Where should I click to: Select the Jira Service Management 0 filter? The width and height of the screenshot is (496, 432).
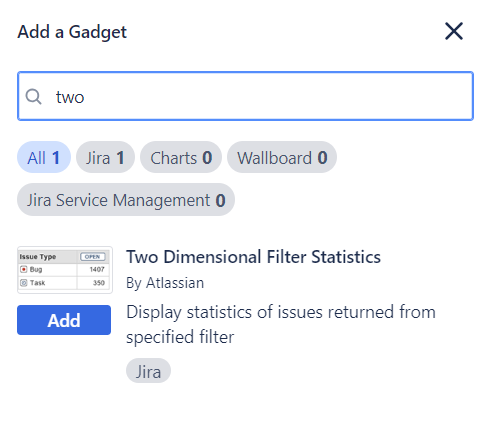[x=126, y=200]
